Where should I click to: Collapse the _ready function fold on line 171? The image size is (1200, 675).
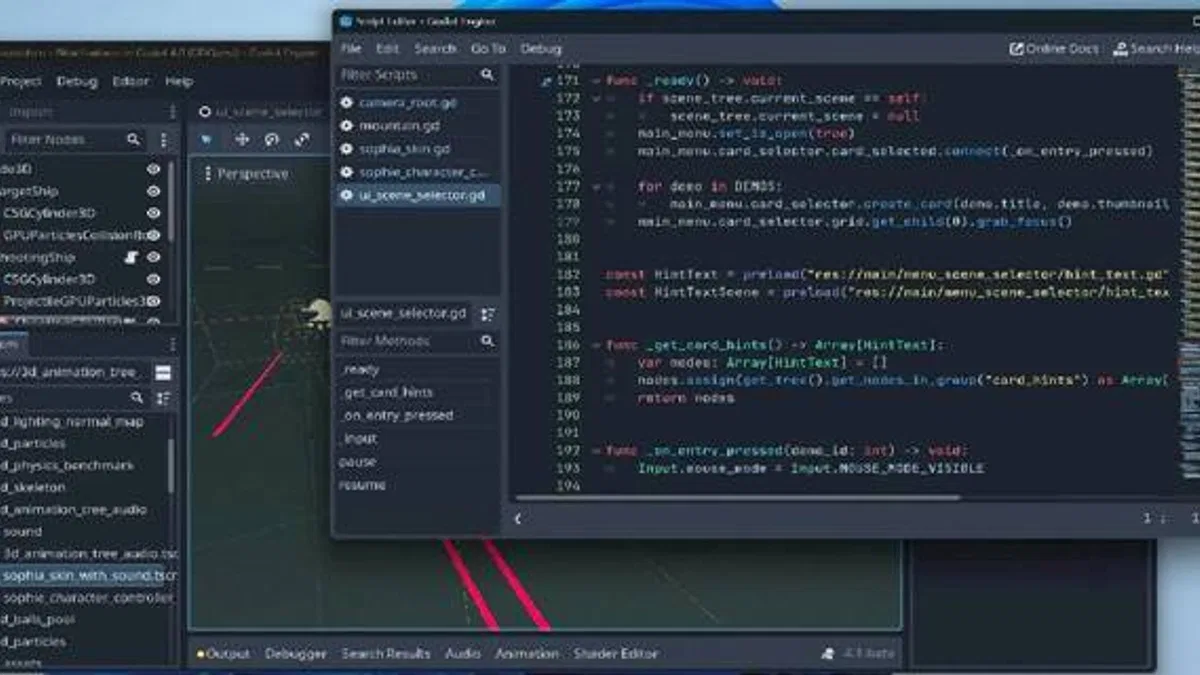point(596,81)
